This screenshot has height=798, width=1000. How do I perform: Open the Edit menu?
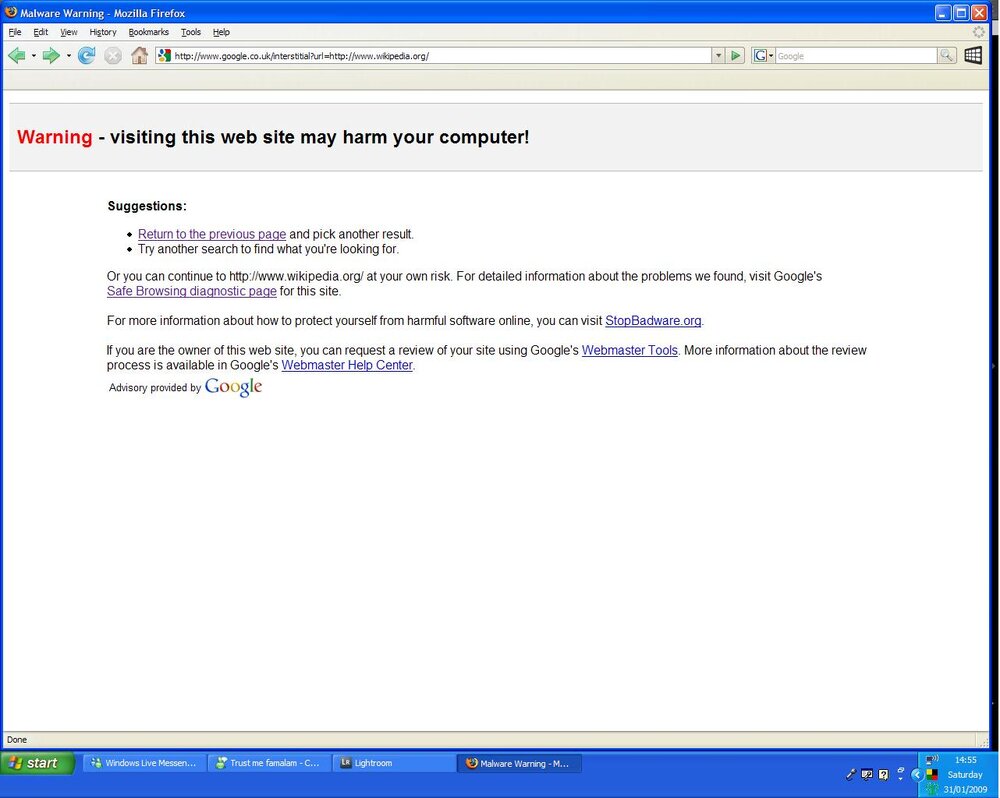tap(41, 32)
